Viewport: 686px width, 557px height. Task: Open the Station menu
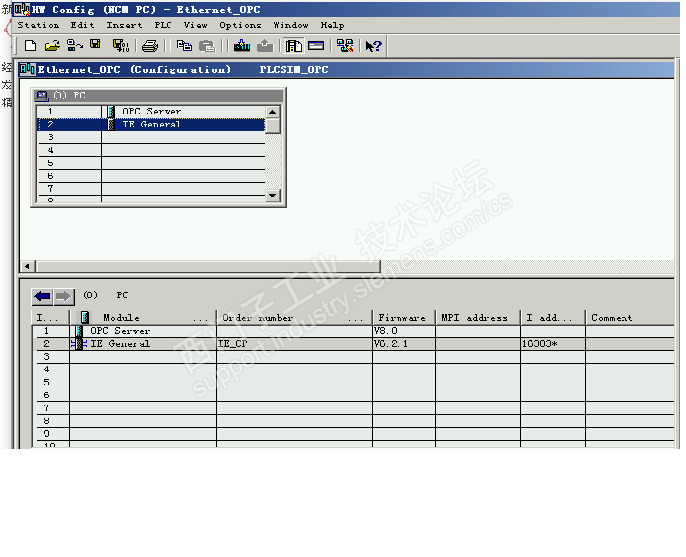38,25
